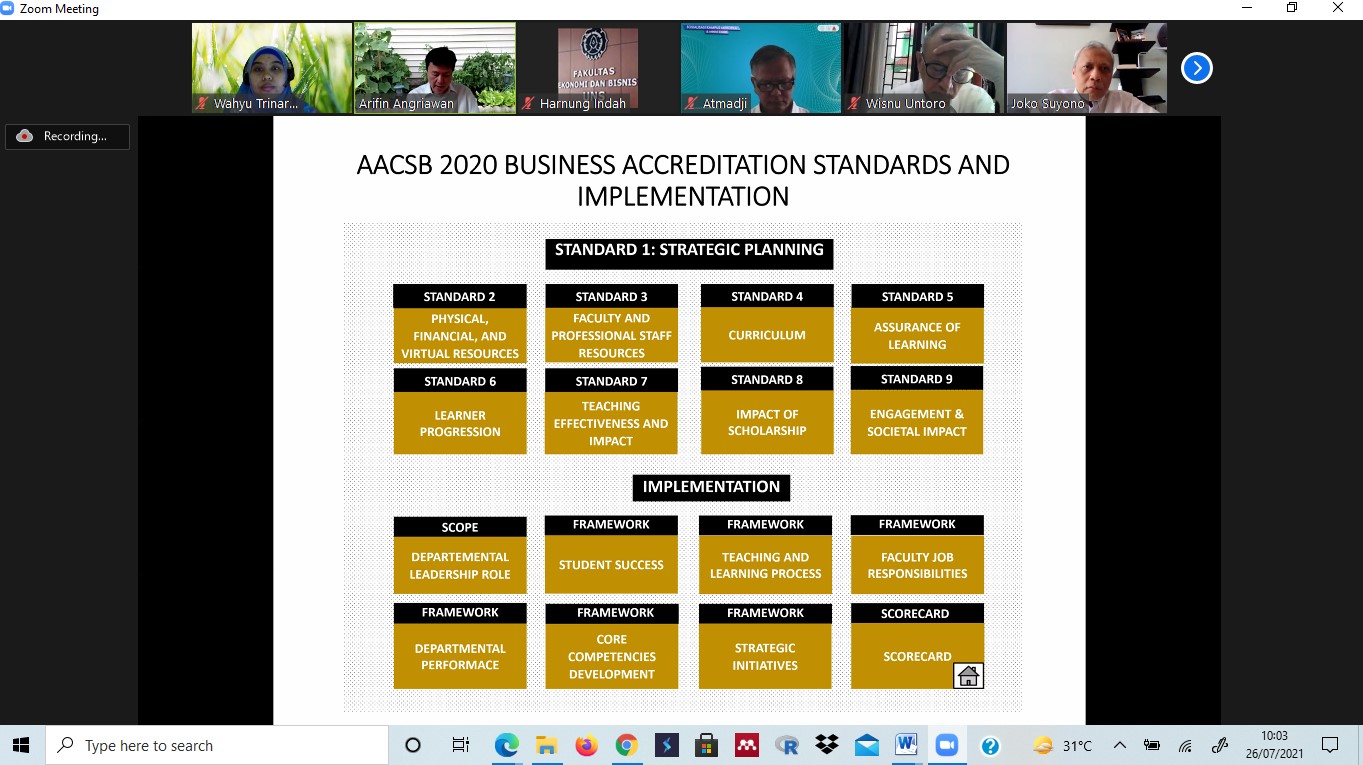Open the notification center icon
The image size is (1363, 765).
tap(1330, 745)
